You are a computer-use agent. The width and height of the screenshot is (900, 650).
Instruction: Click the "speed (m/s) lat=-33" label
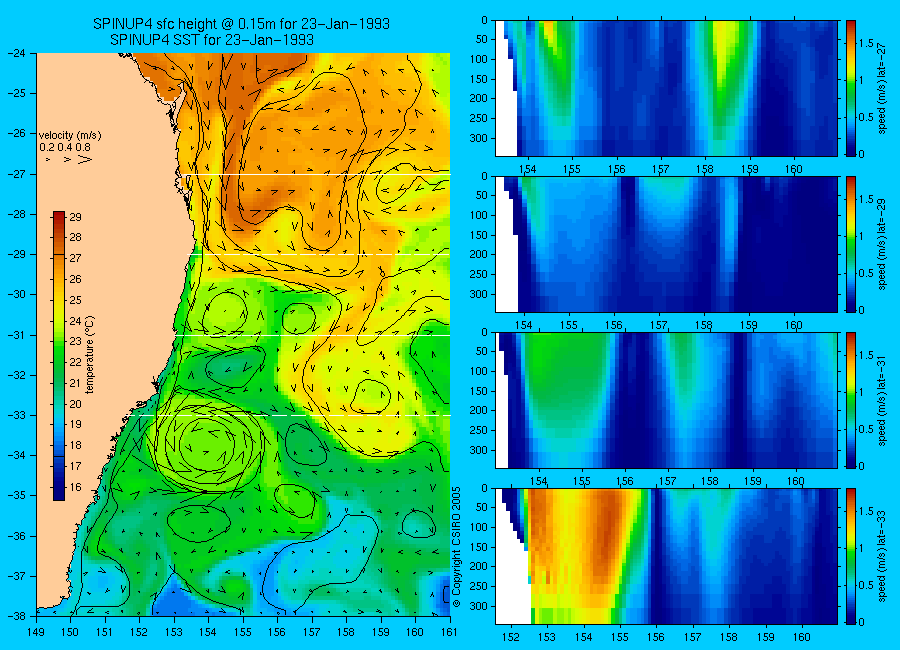pyautogui.click(x=882, y=556)
